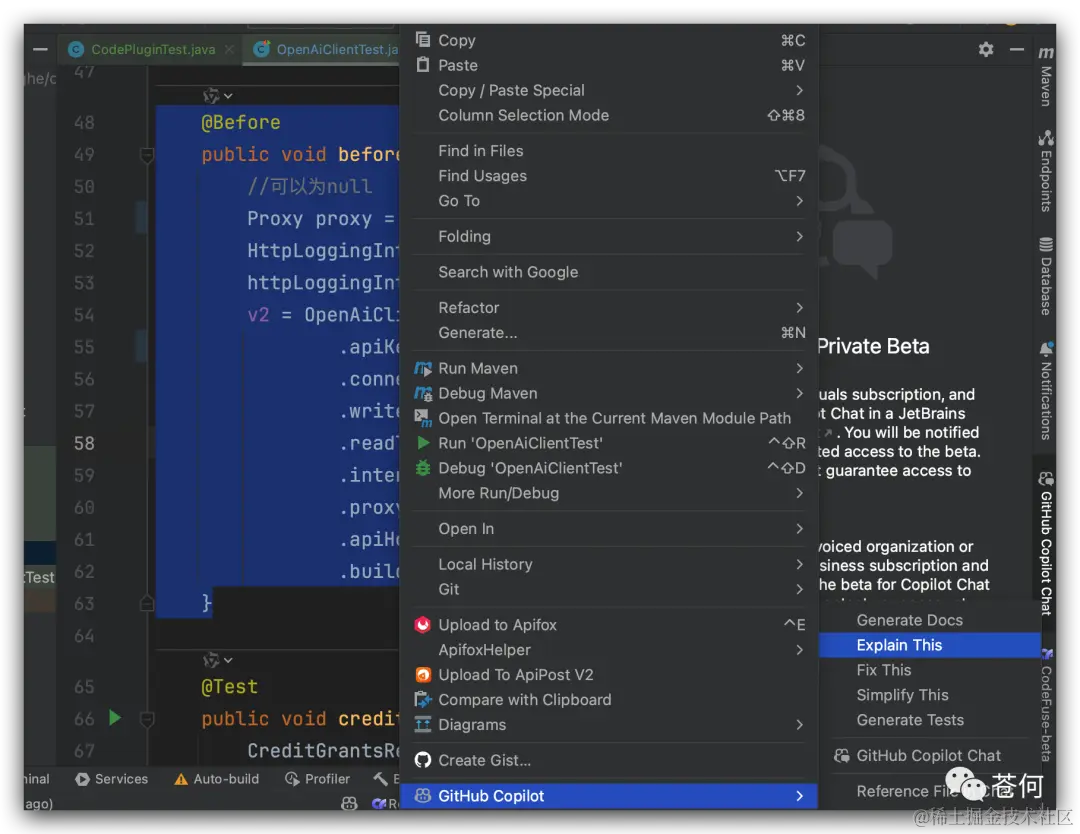
Task: Open the GitHub Copilot Chat side tab
Action: [1046, 543]
